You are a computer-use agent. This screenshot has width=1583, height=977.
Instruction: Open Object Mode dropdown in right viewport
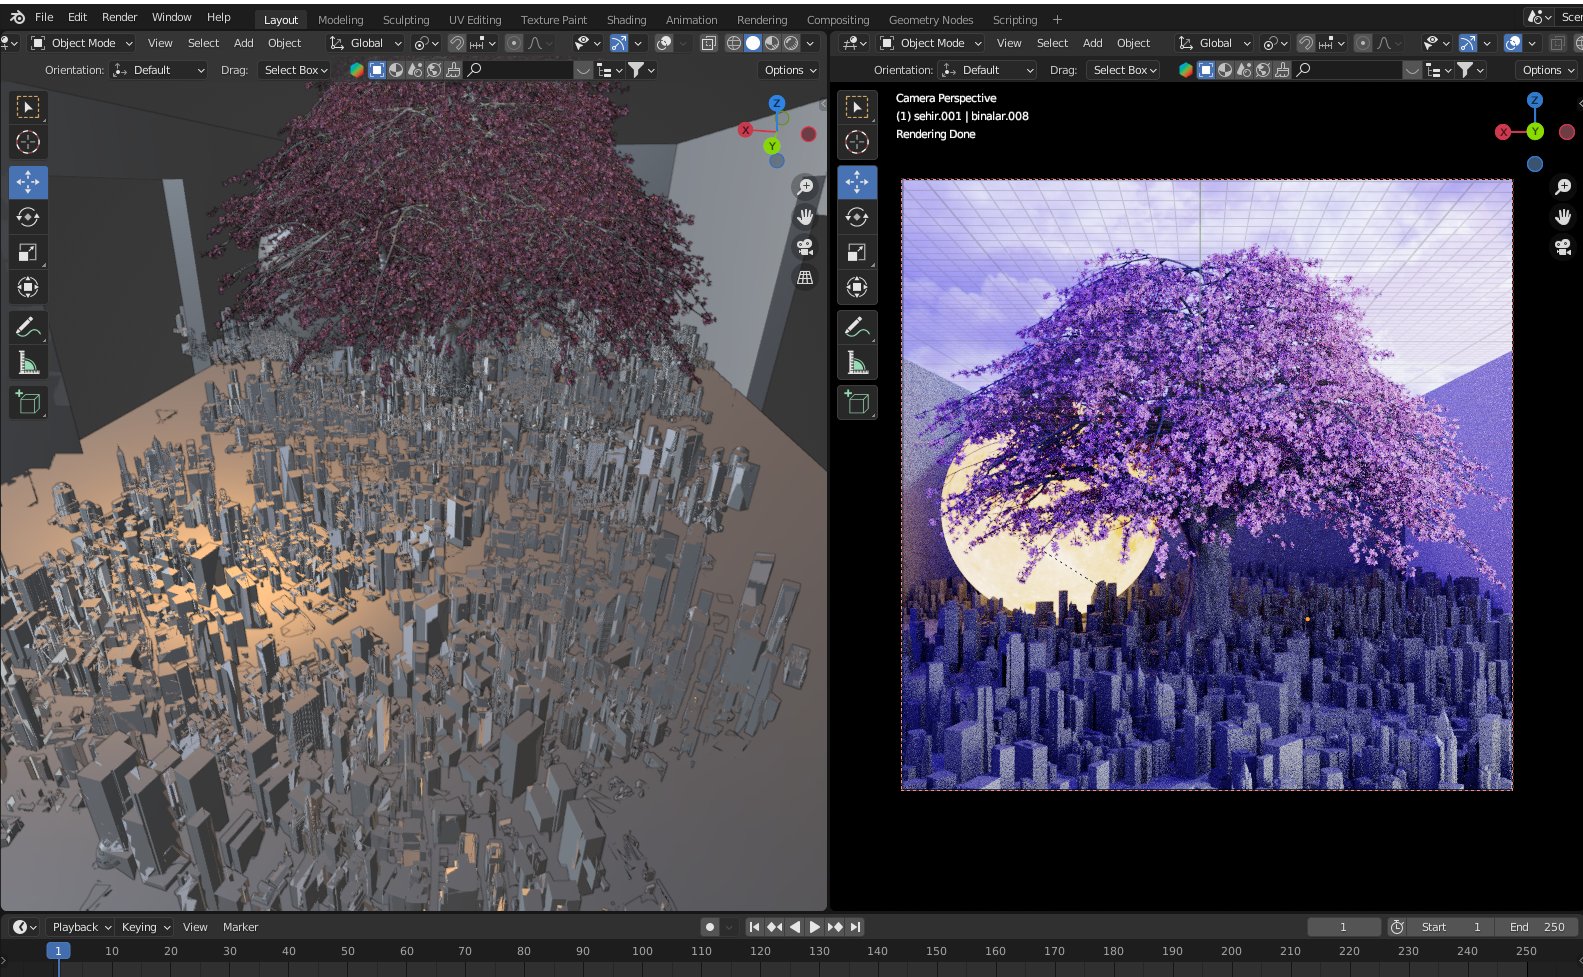[931, 43]
